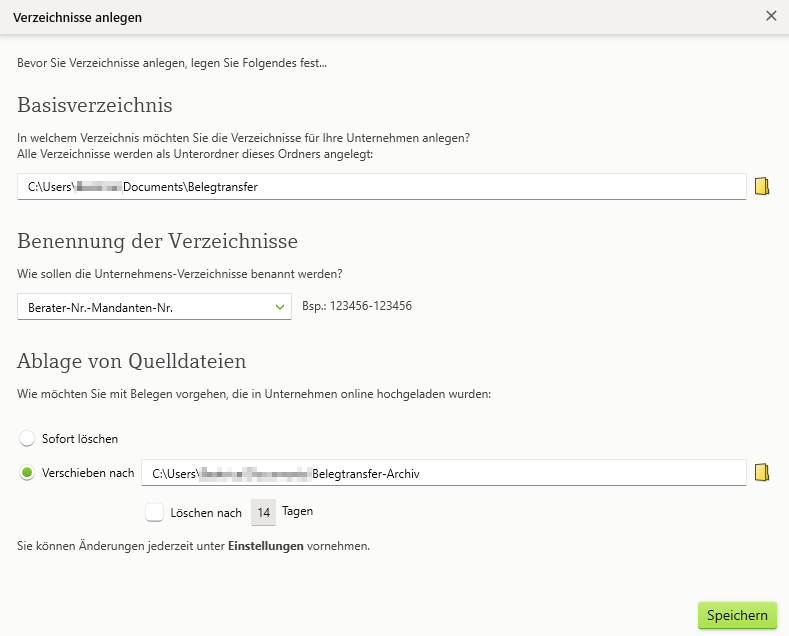Click the Verzeichnisse anlegen title bar text

[x=77, y=17]
